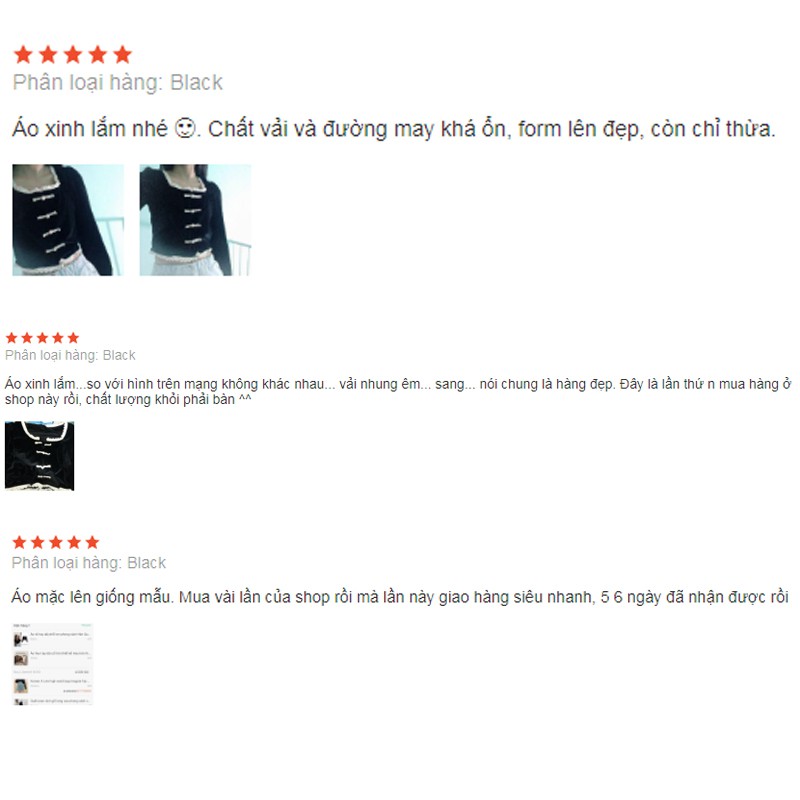Viewport: 800px width, 800px height.
Task: Click 'Phân loại hàng: Black' in second review
Action: (x=70, y=355)
